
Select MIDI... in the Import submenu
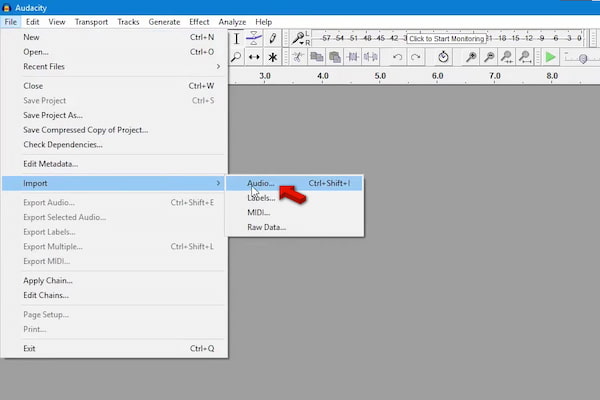294,212
